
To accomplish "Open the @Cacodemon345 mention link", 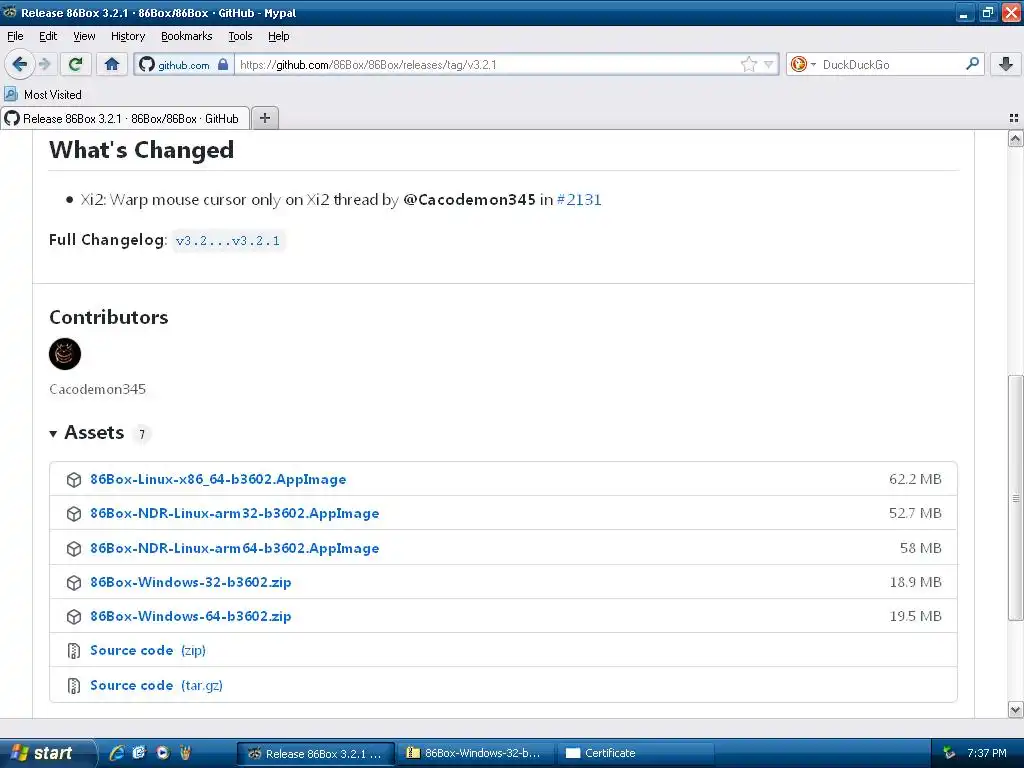I will (x=470, y=200).
